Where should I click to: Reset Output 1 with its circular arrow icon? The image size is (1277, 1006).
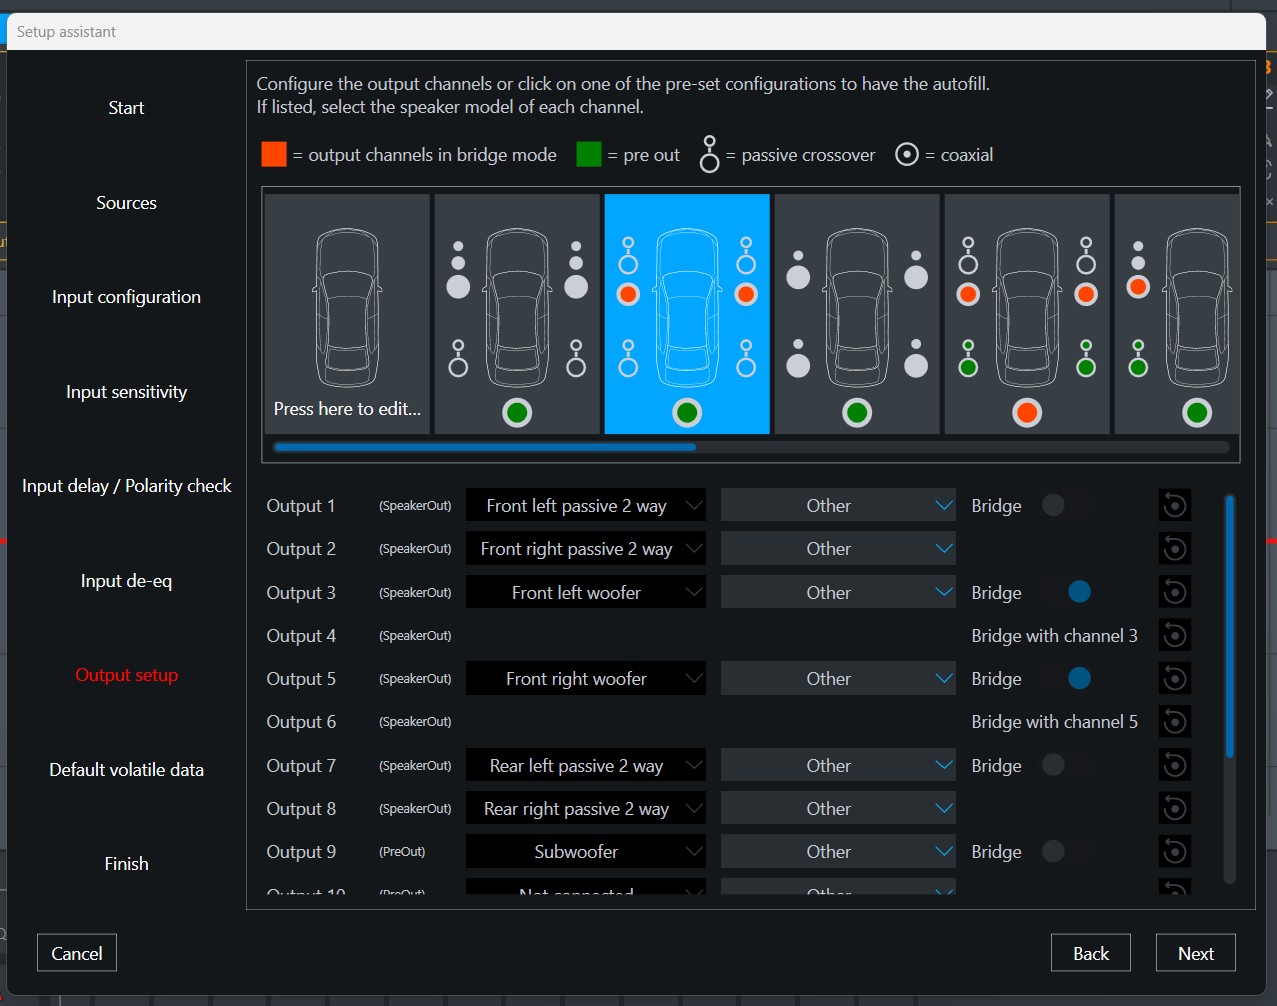pos(1175,506)
